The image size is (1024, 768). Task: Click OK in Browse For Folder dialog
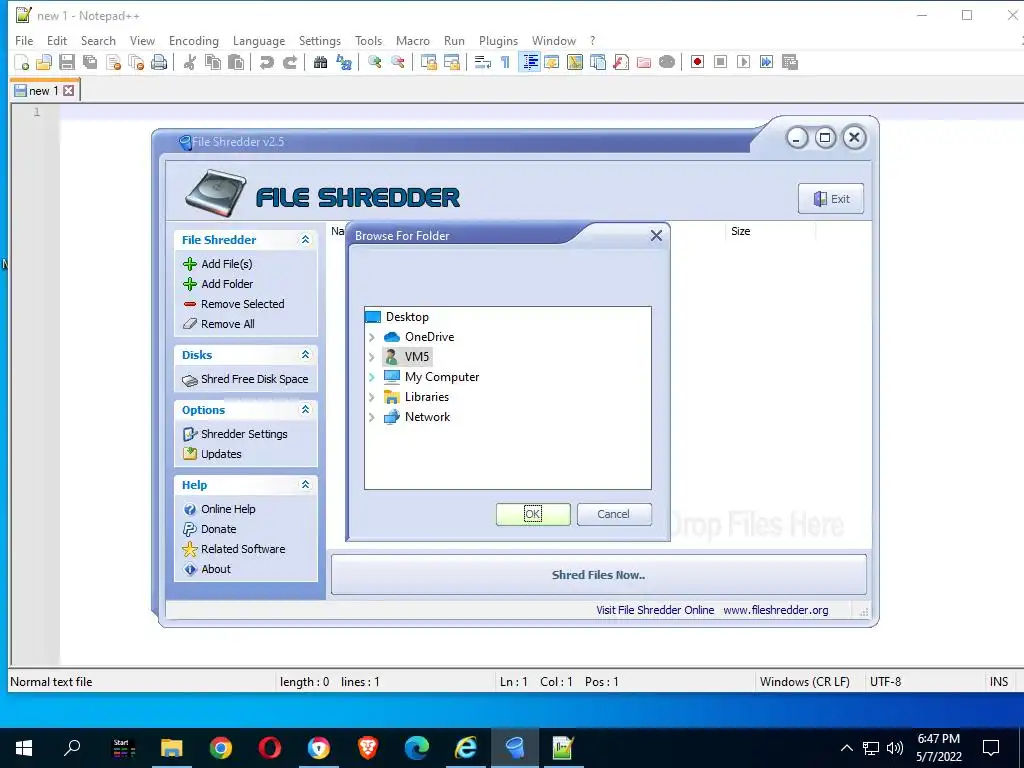[533, 514]
